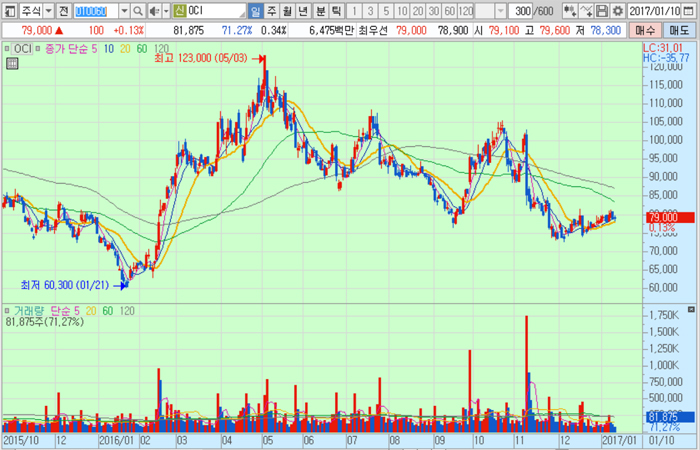Click the 매수 buy button
700x450 pixels.
pyautogui.click(x=644, y=30)
